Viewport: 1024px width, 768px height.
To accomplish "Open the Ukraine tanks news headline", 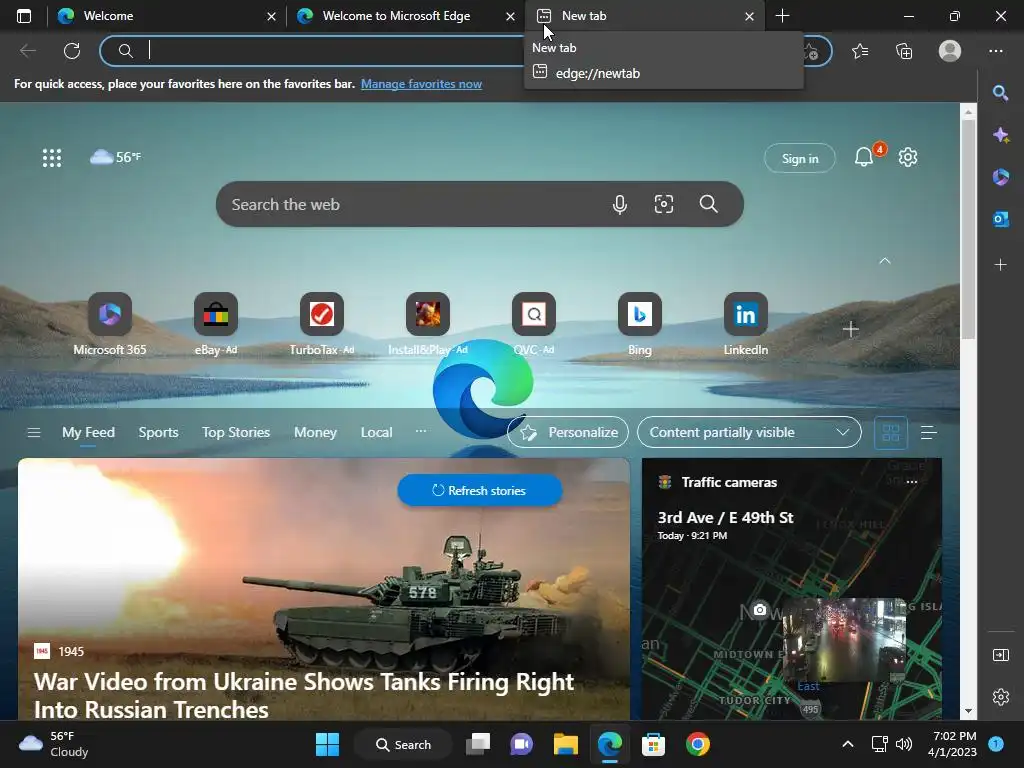I will (x=304, y=696).
